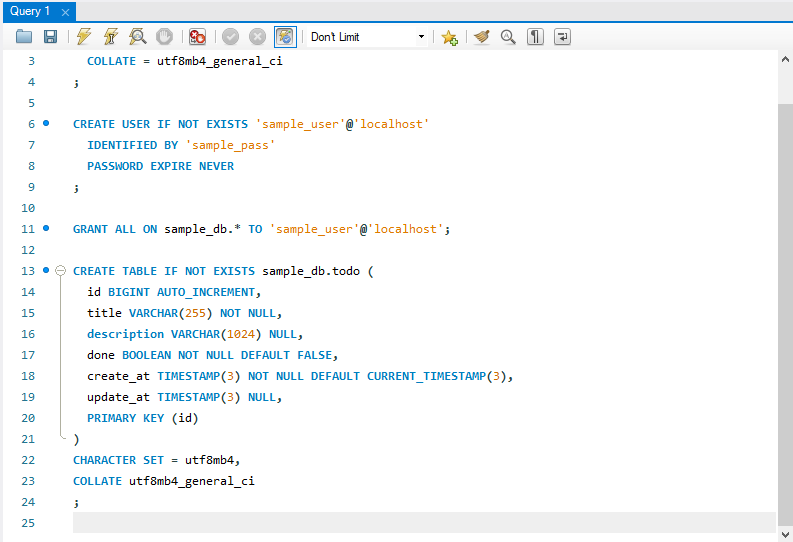Click statement marker dot on line 13

pos(46,270)
